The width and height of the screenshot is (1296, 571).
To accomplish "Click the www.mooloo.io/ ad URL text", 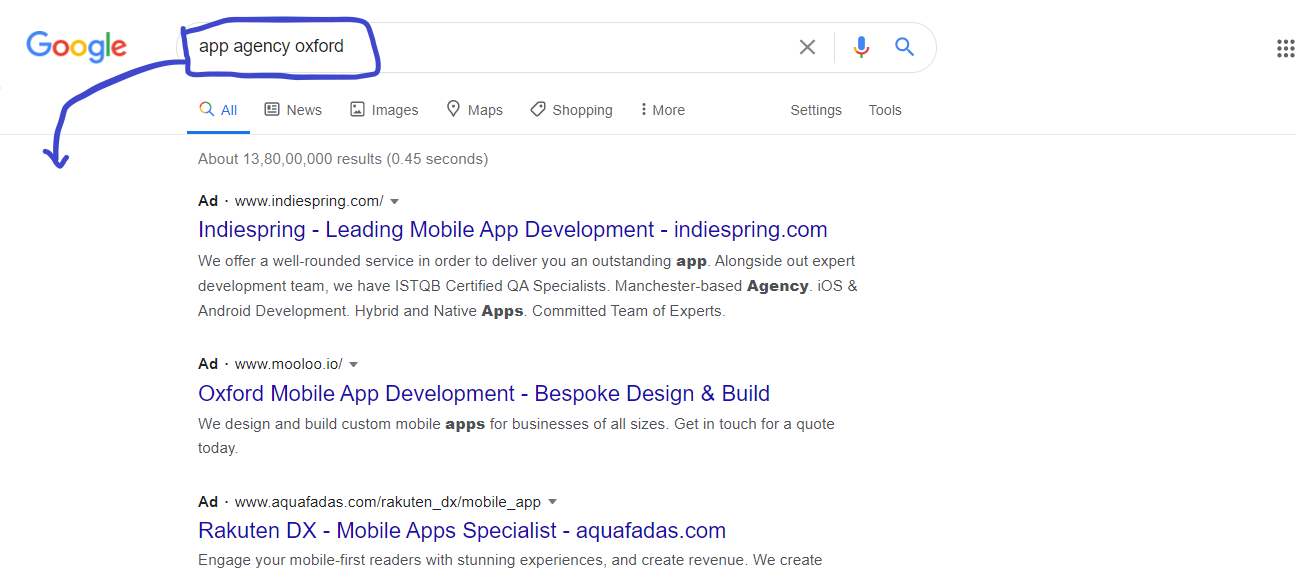I will coord(288,364).
